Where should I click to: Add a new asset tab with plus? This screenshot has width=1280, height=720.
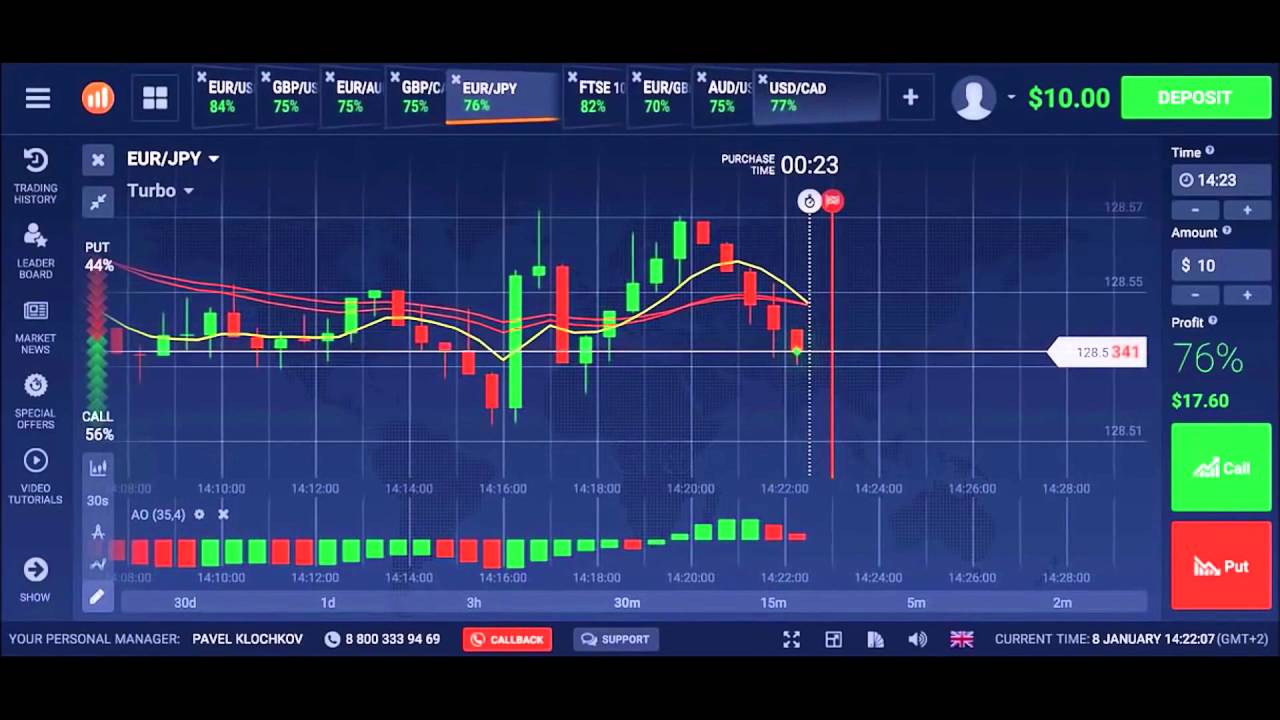click(910, 98)
